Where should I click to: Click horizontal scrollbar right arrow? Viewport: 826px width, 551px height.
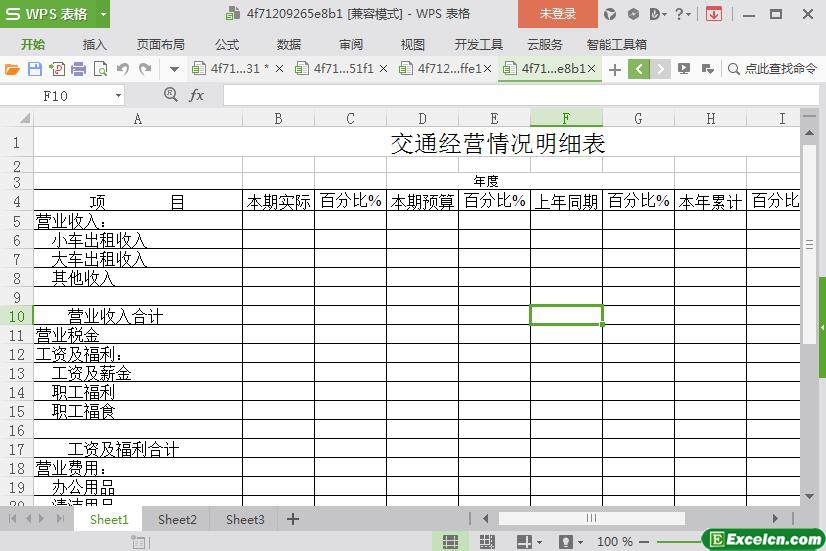[775, 519]
